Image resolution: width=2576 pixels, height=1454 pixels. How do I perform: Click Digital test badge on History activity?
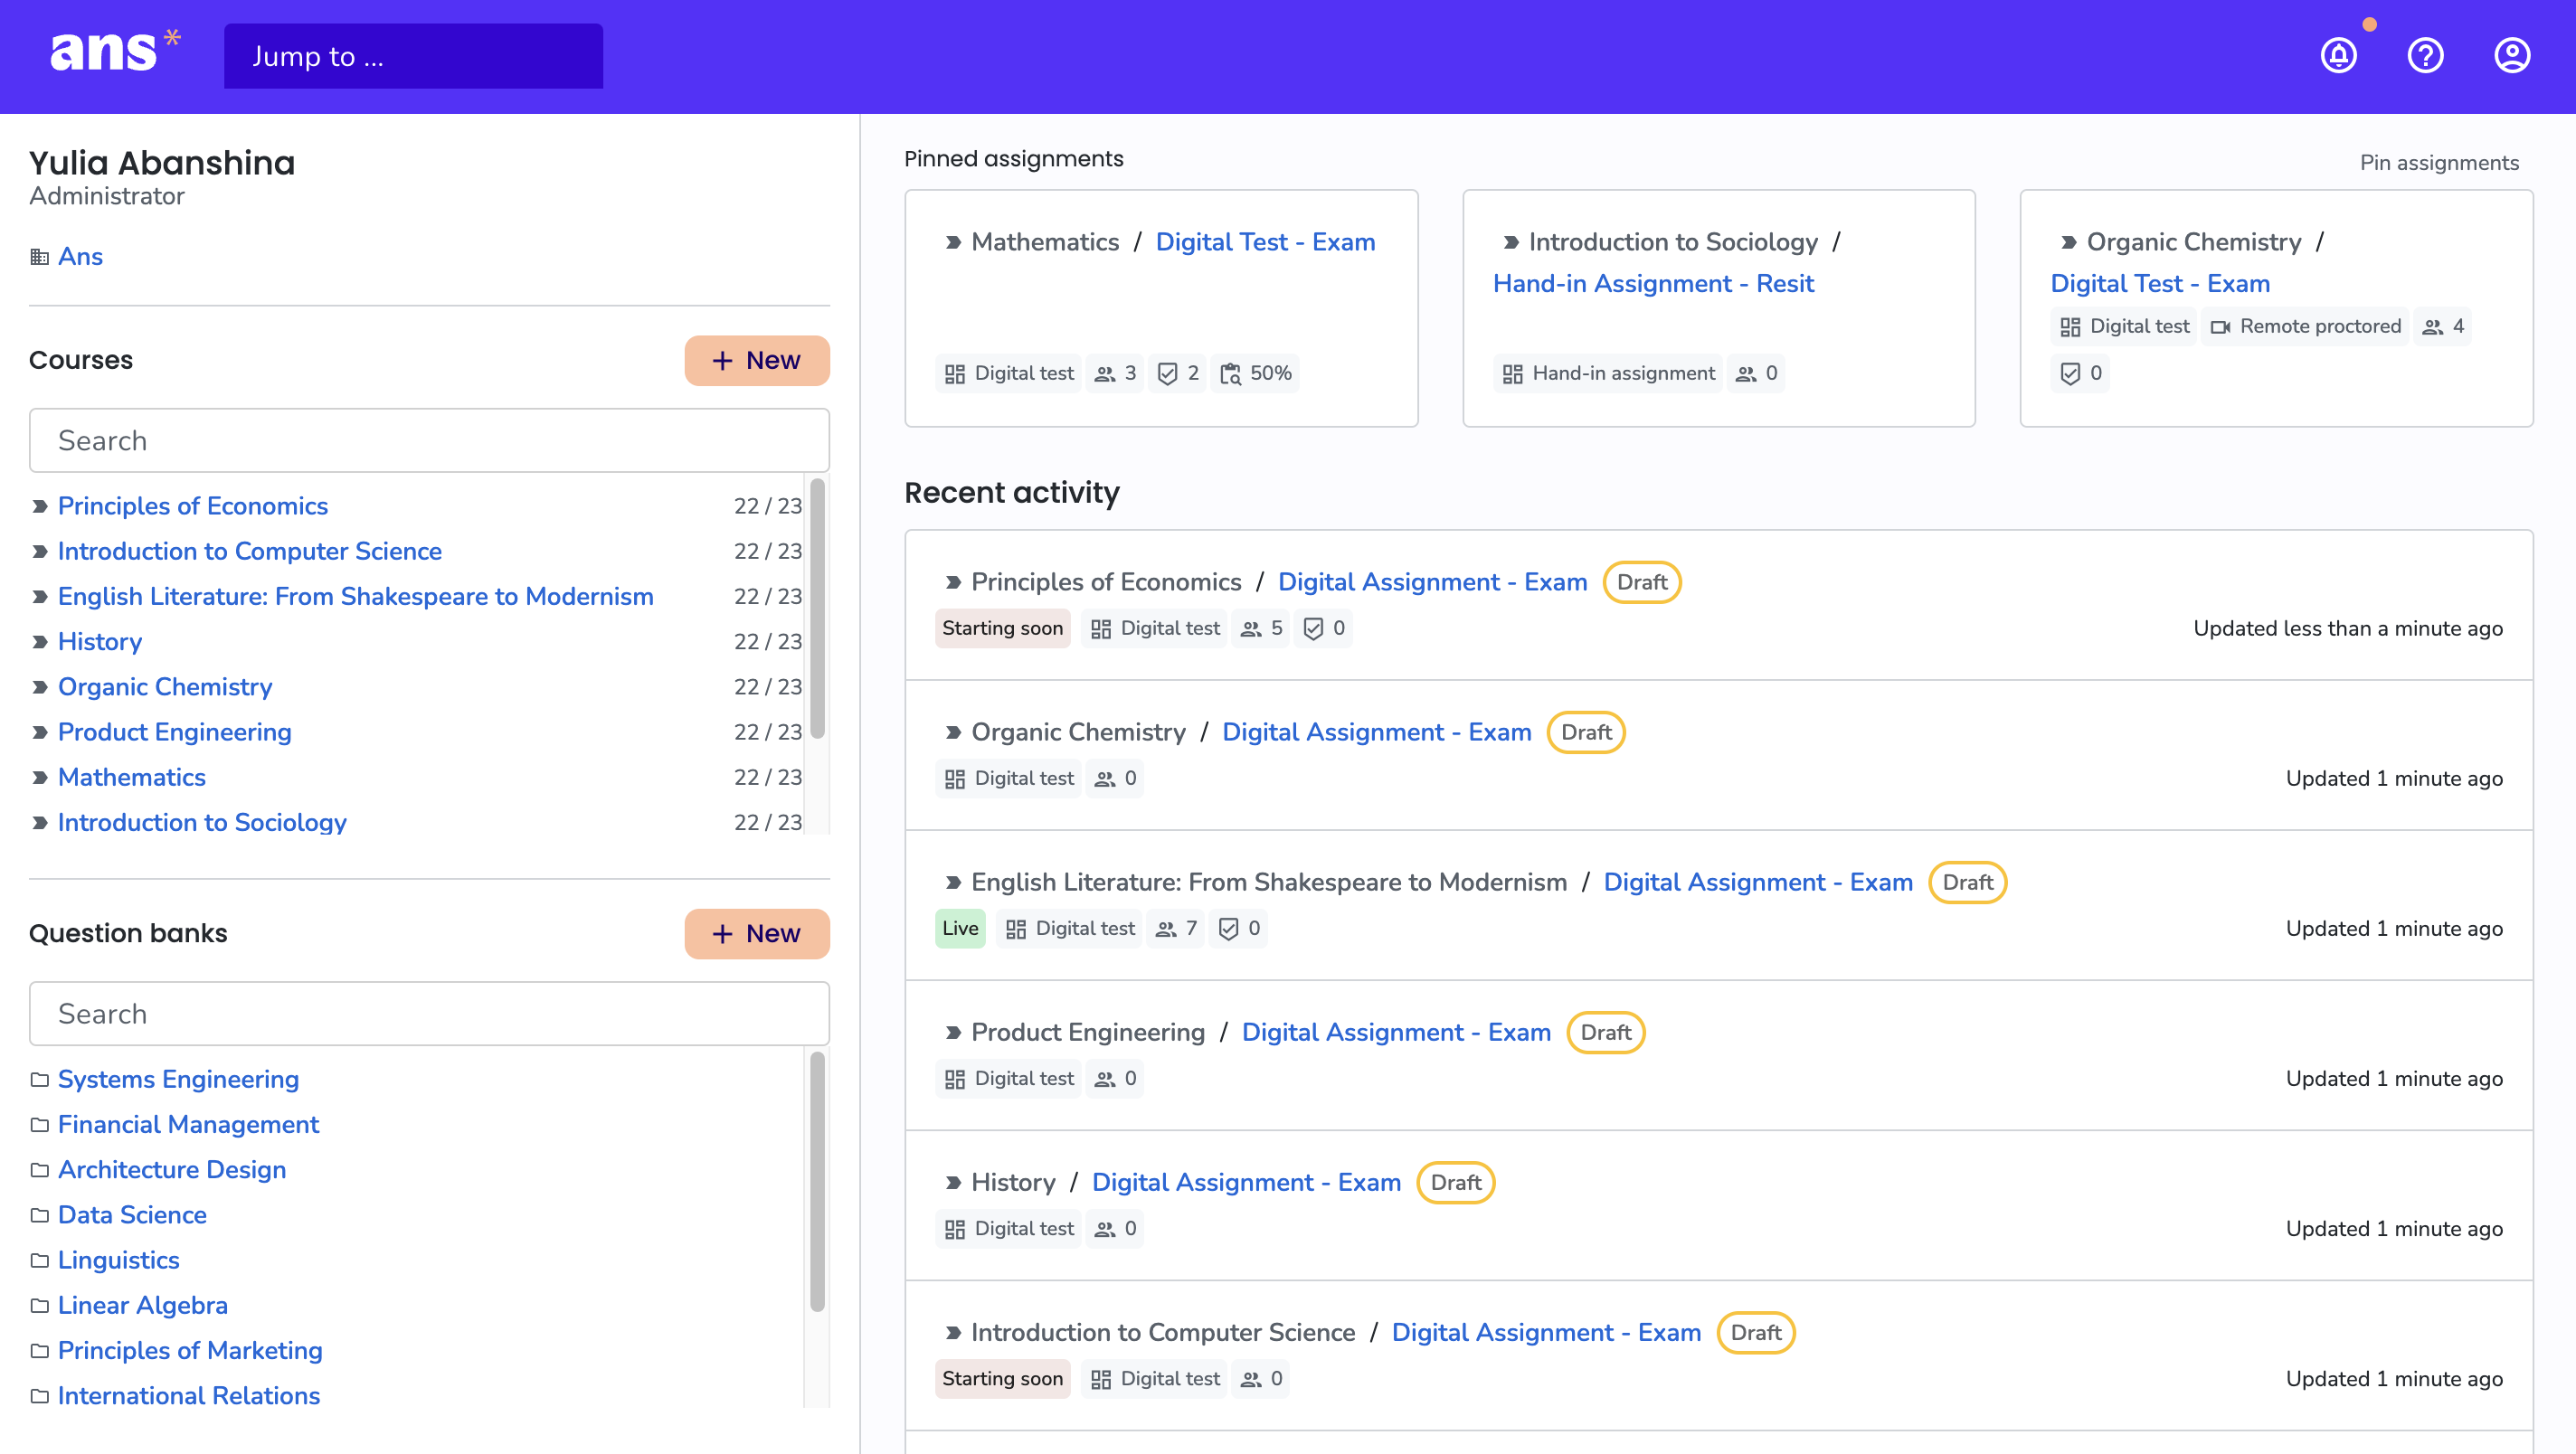point(1009,1228)
